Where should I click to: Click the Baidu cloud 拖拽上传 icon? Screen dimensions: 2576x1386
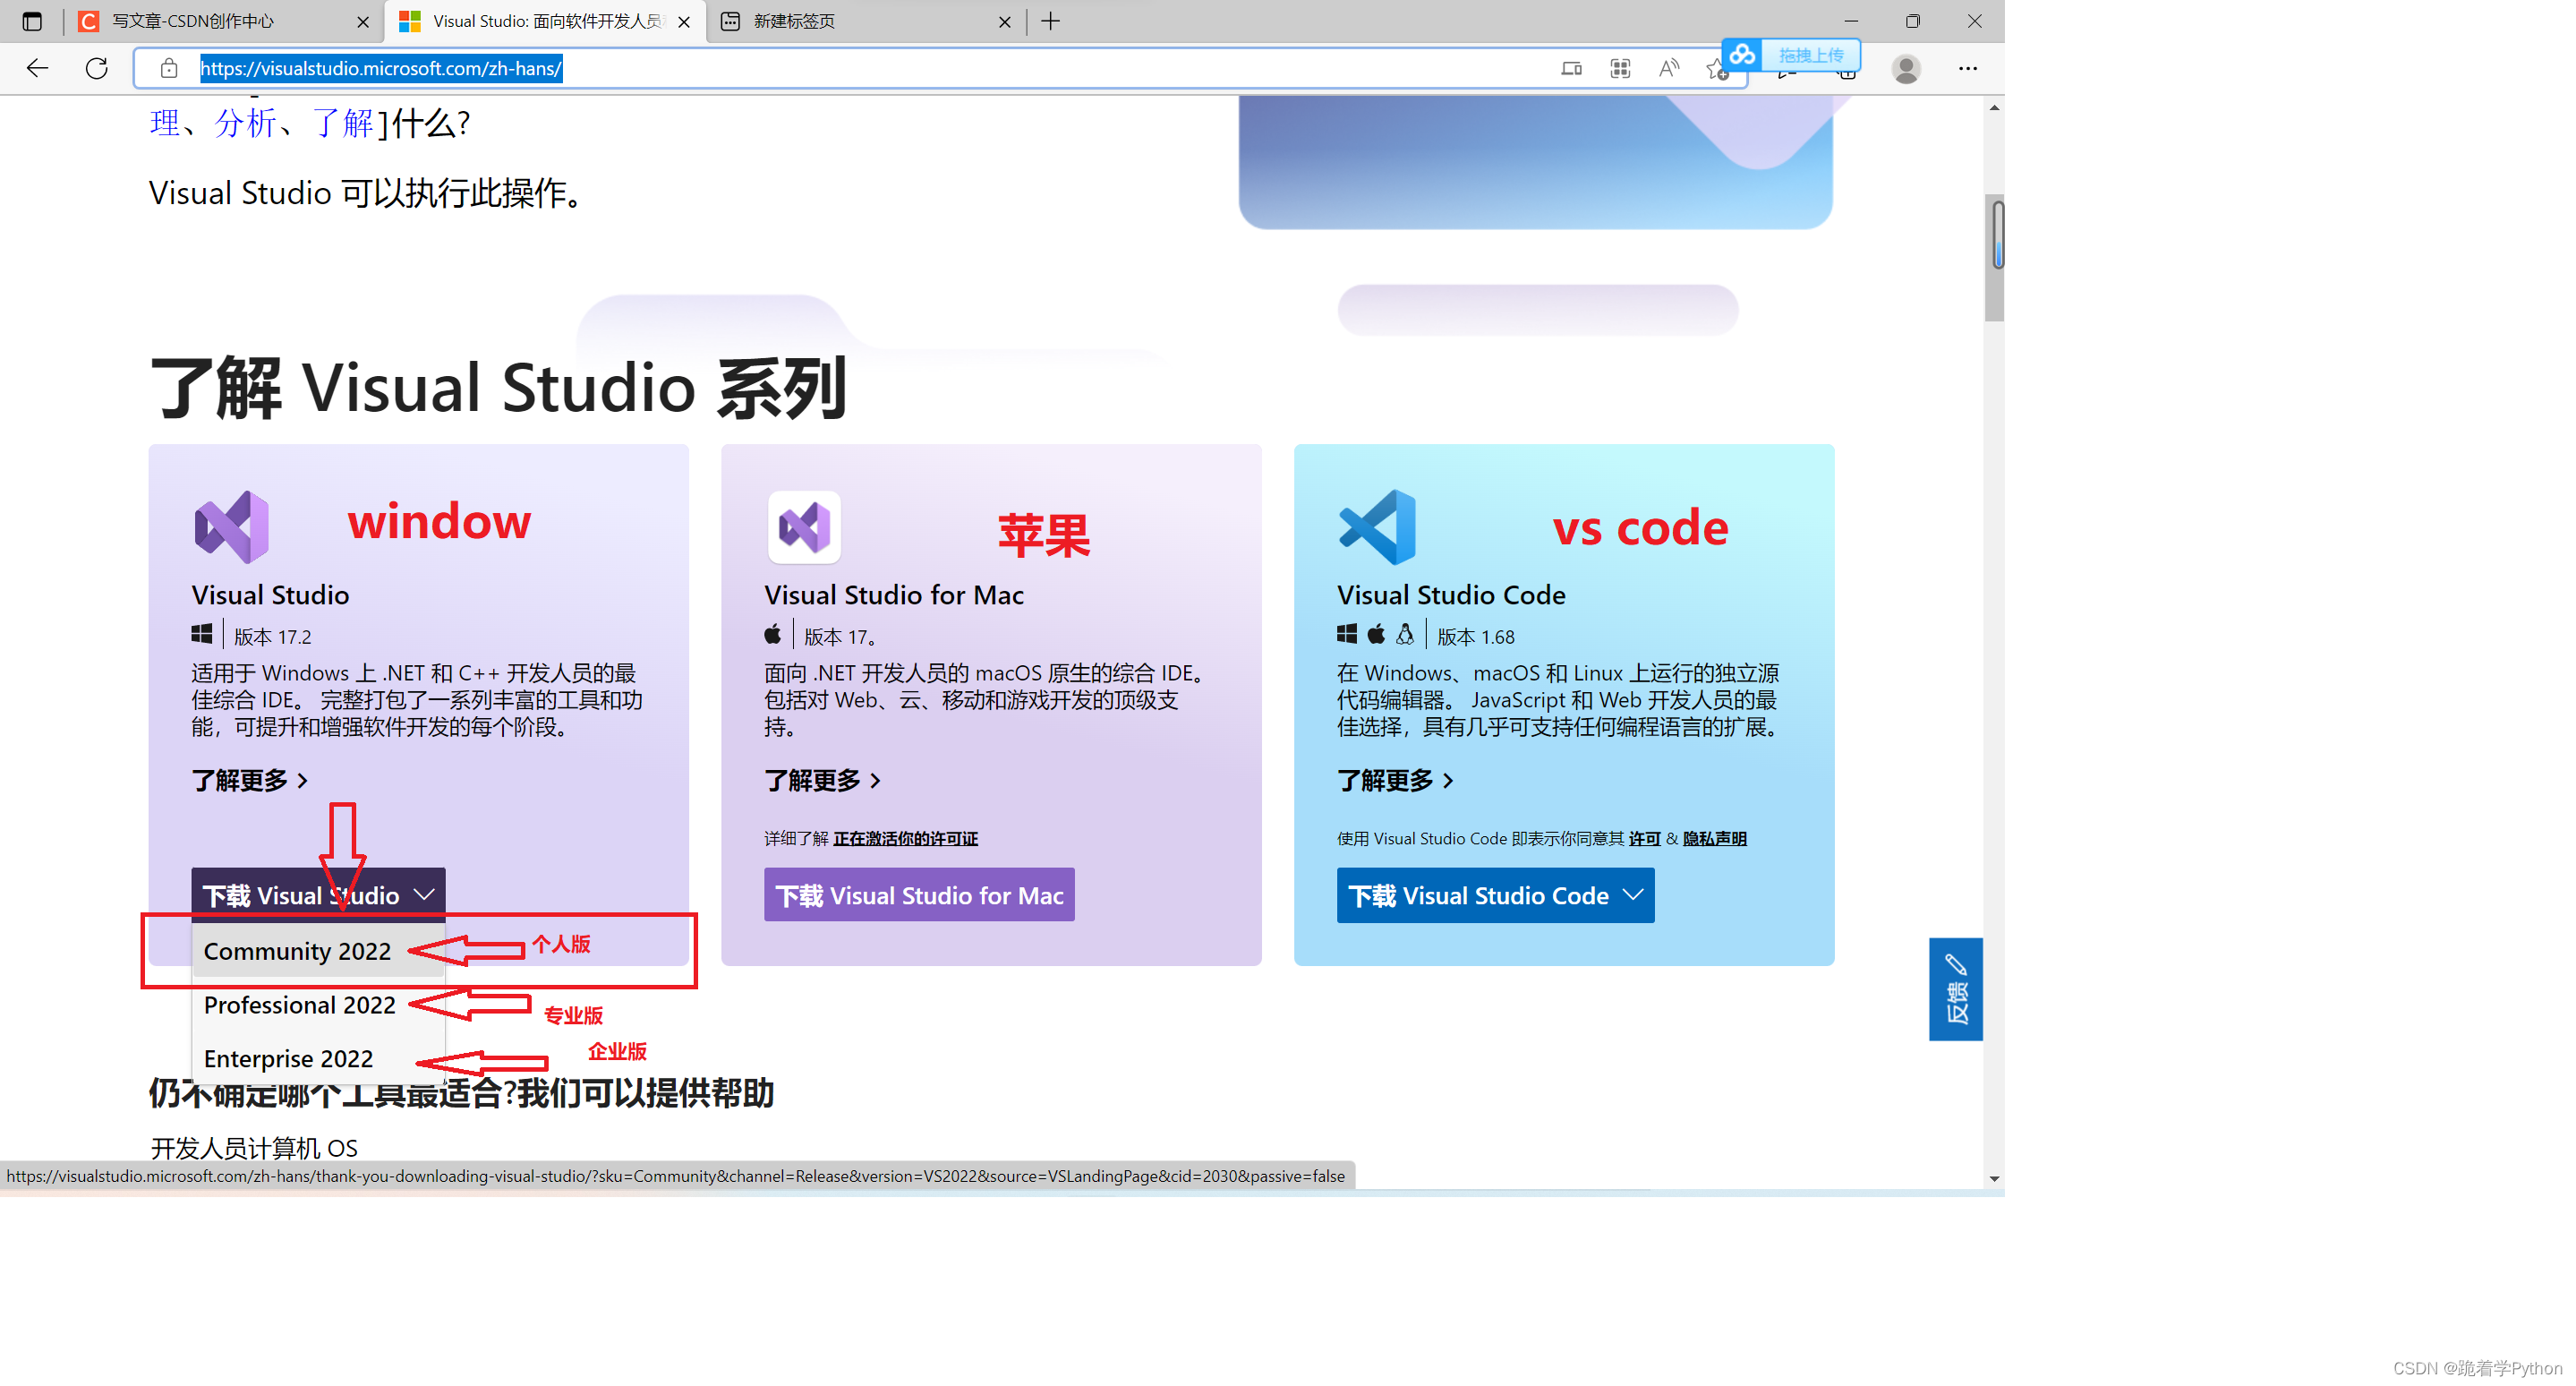tap(1741, 55)
